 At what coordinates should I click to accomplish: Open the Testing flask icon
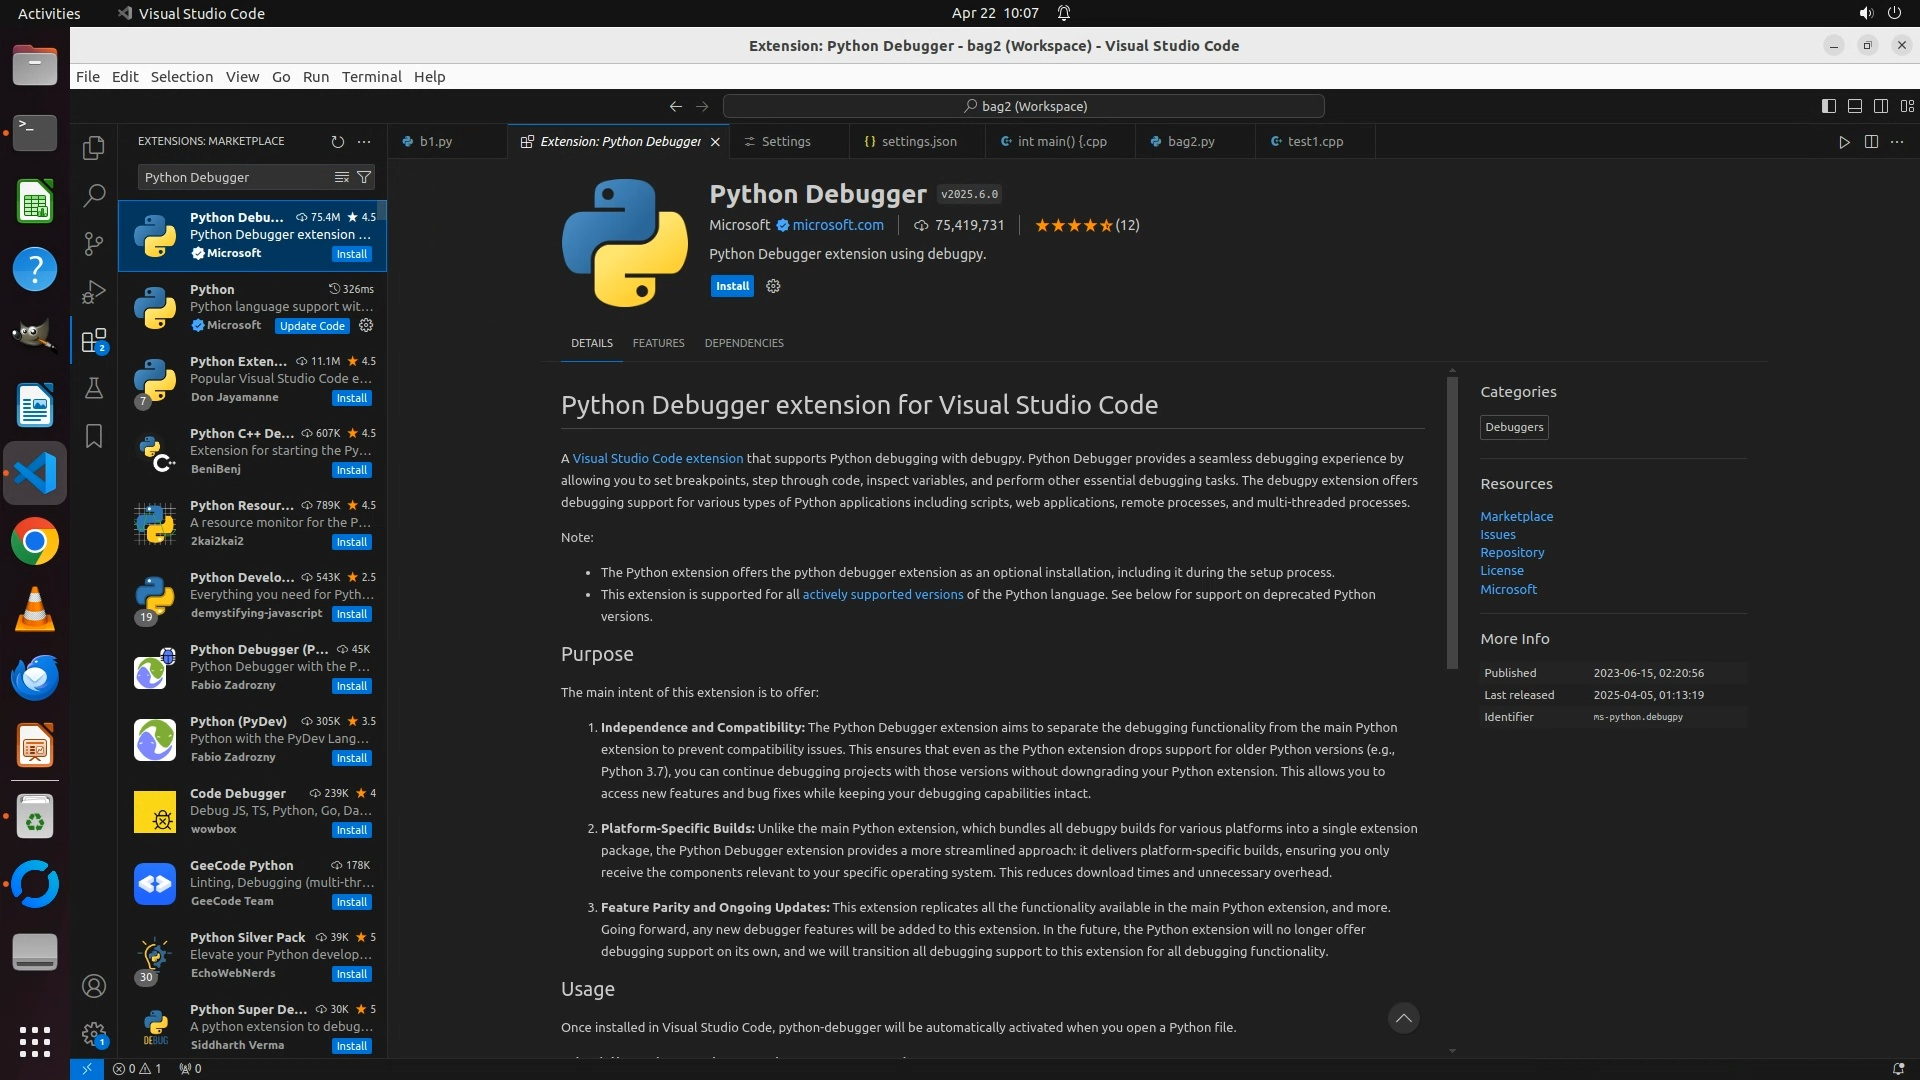[x=94, y=388]
